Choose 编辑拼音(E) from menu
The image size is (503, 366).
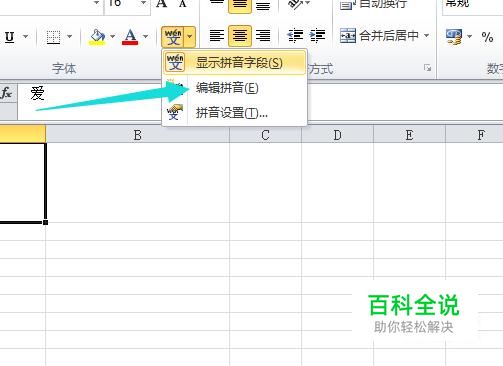click(x=234, y=88)
